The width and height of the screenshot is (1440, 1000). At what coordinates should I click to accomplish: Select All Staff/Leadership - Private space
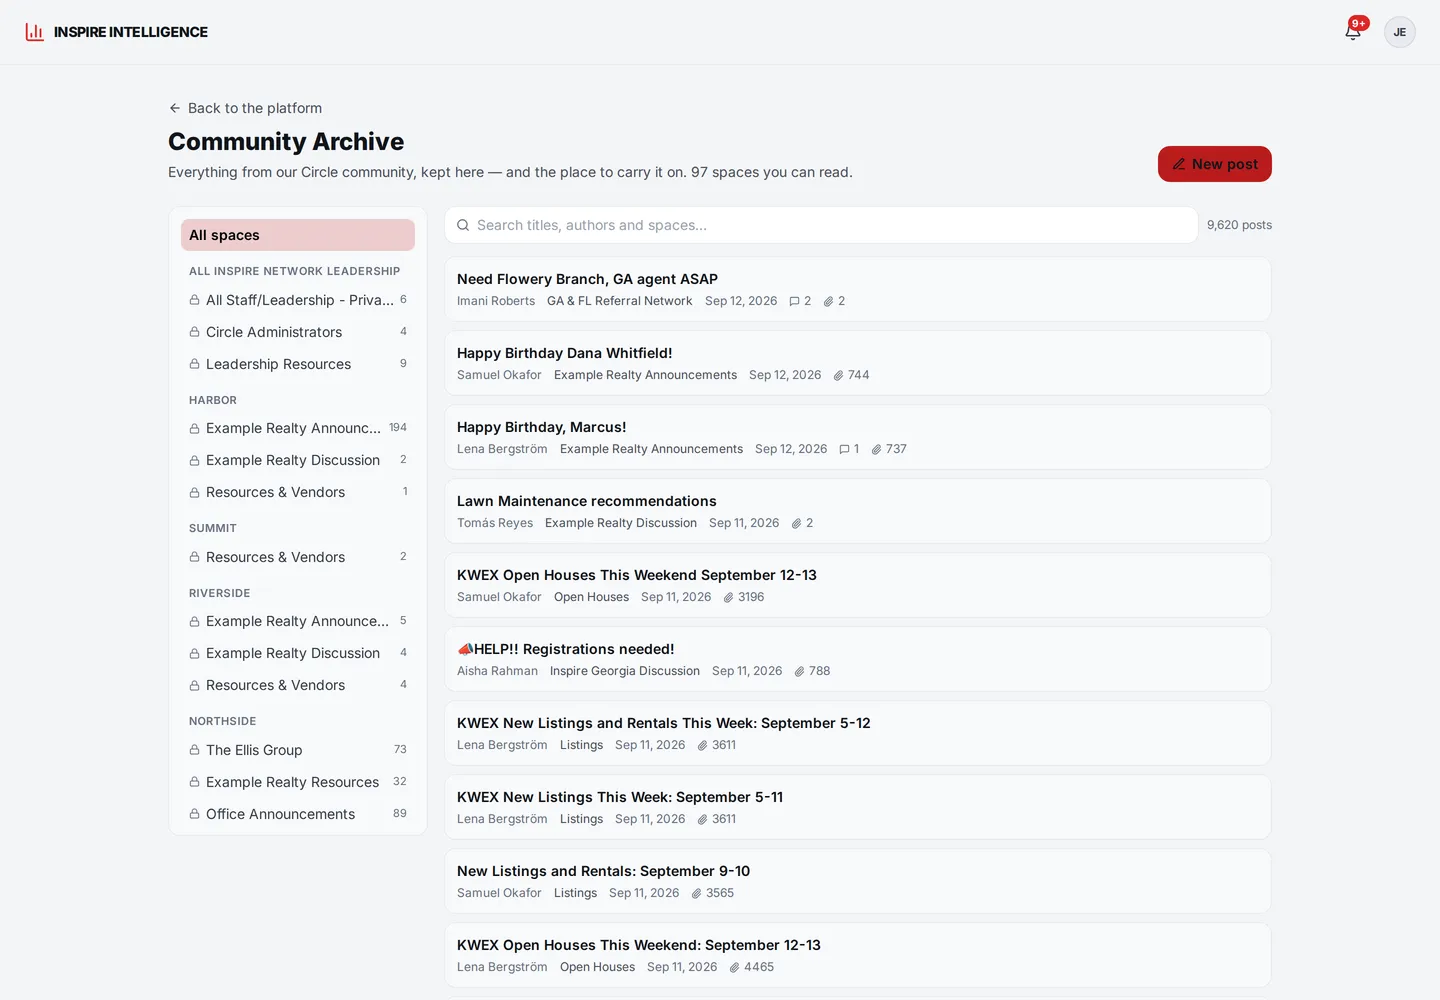tap(298, 300)
